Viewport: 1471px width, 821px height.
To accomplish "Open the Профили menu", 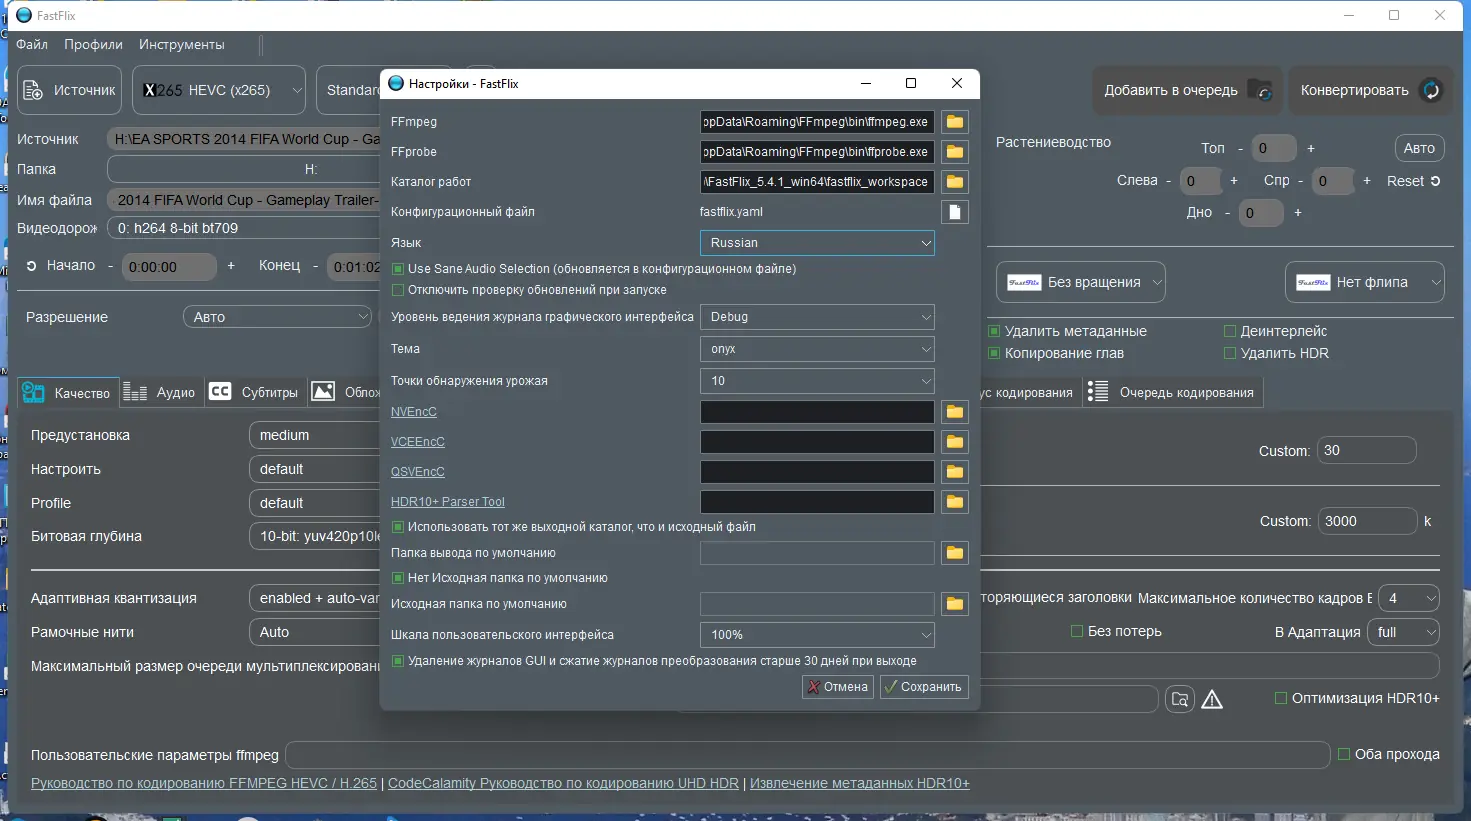I will click(93, 45).
